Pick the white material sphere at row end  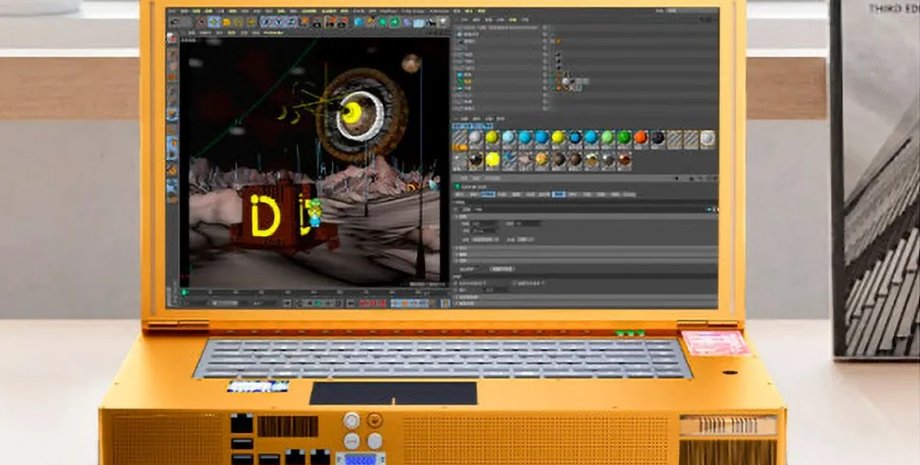point(707,138)
